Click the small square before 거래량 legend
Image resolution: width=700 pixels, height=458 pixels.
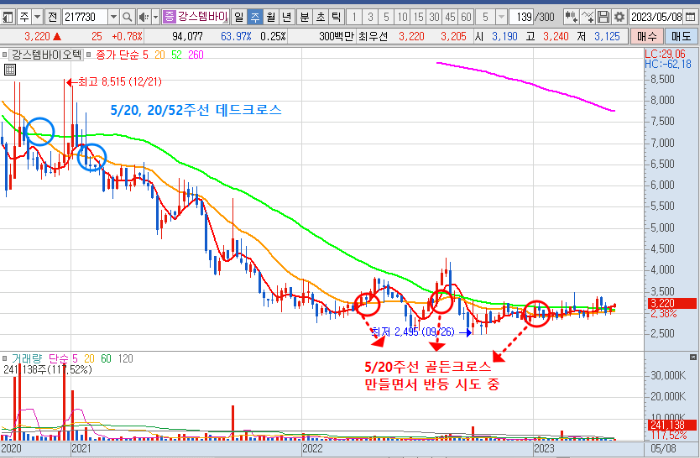tap(4, 358)
